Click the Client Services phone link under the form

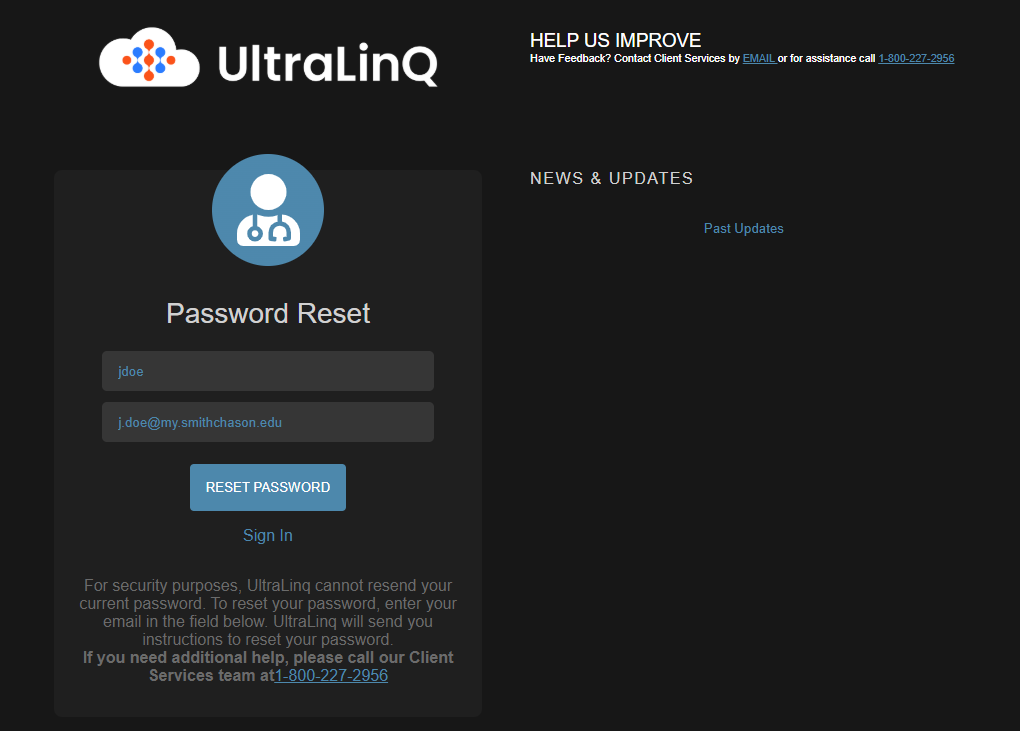tap(331, 676)
